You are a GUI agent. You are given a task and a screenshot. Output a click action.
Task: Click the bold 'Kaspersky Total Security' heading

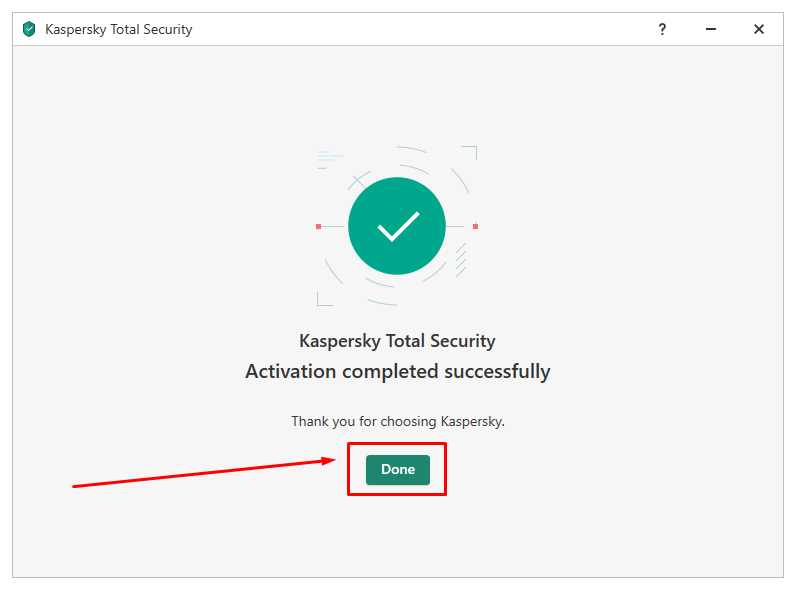(397, 341)
